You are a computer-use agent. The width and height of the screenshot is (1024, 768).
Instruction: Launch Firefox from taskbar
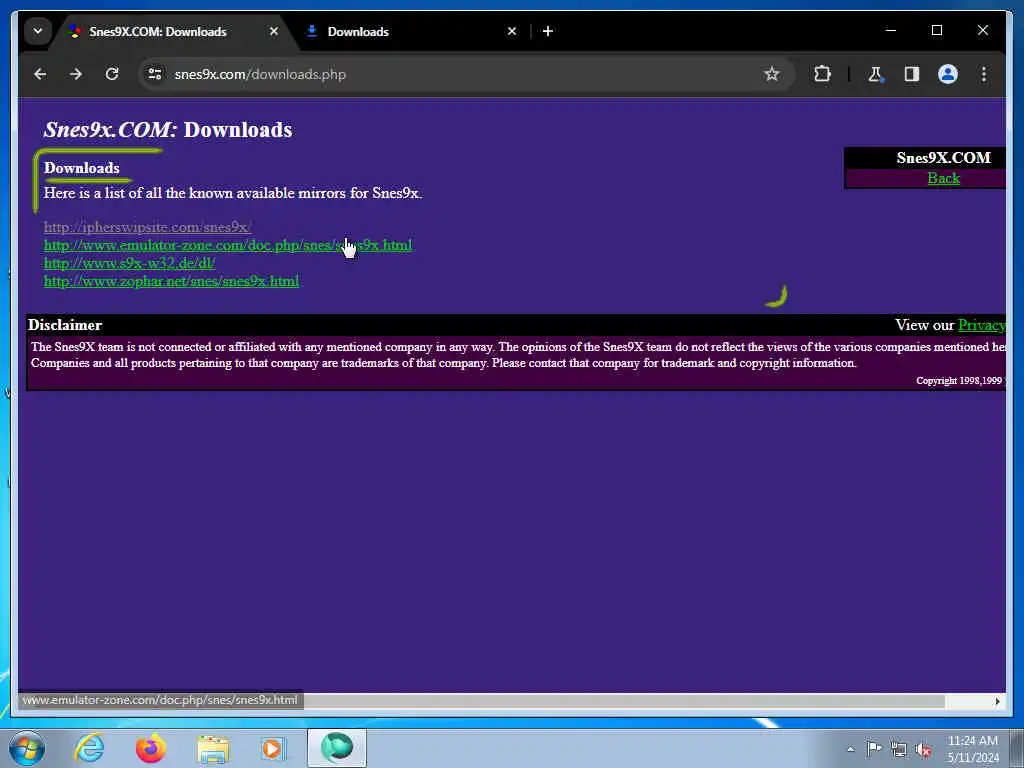(151, 748)
